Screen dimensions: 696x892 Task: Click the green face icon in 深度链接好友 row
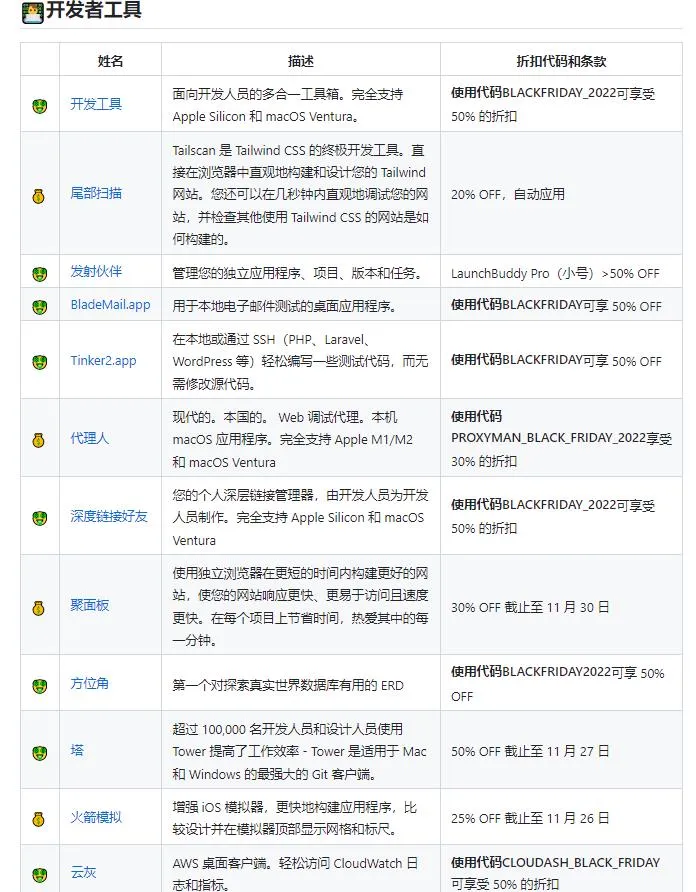click(x=39, y=518)
